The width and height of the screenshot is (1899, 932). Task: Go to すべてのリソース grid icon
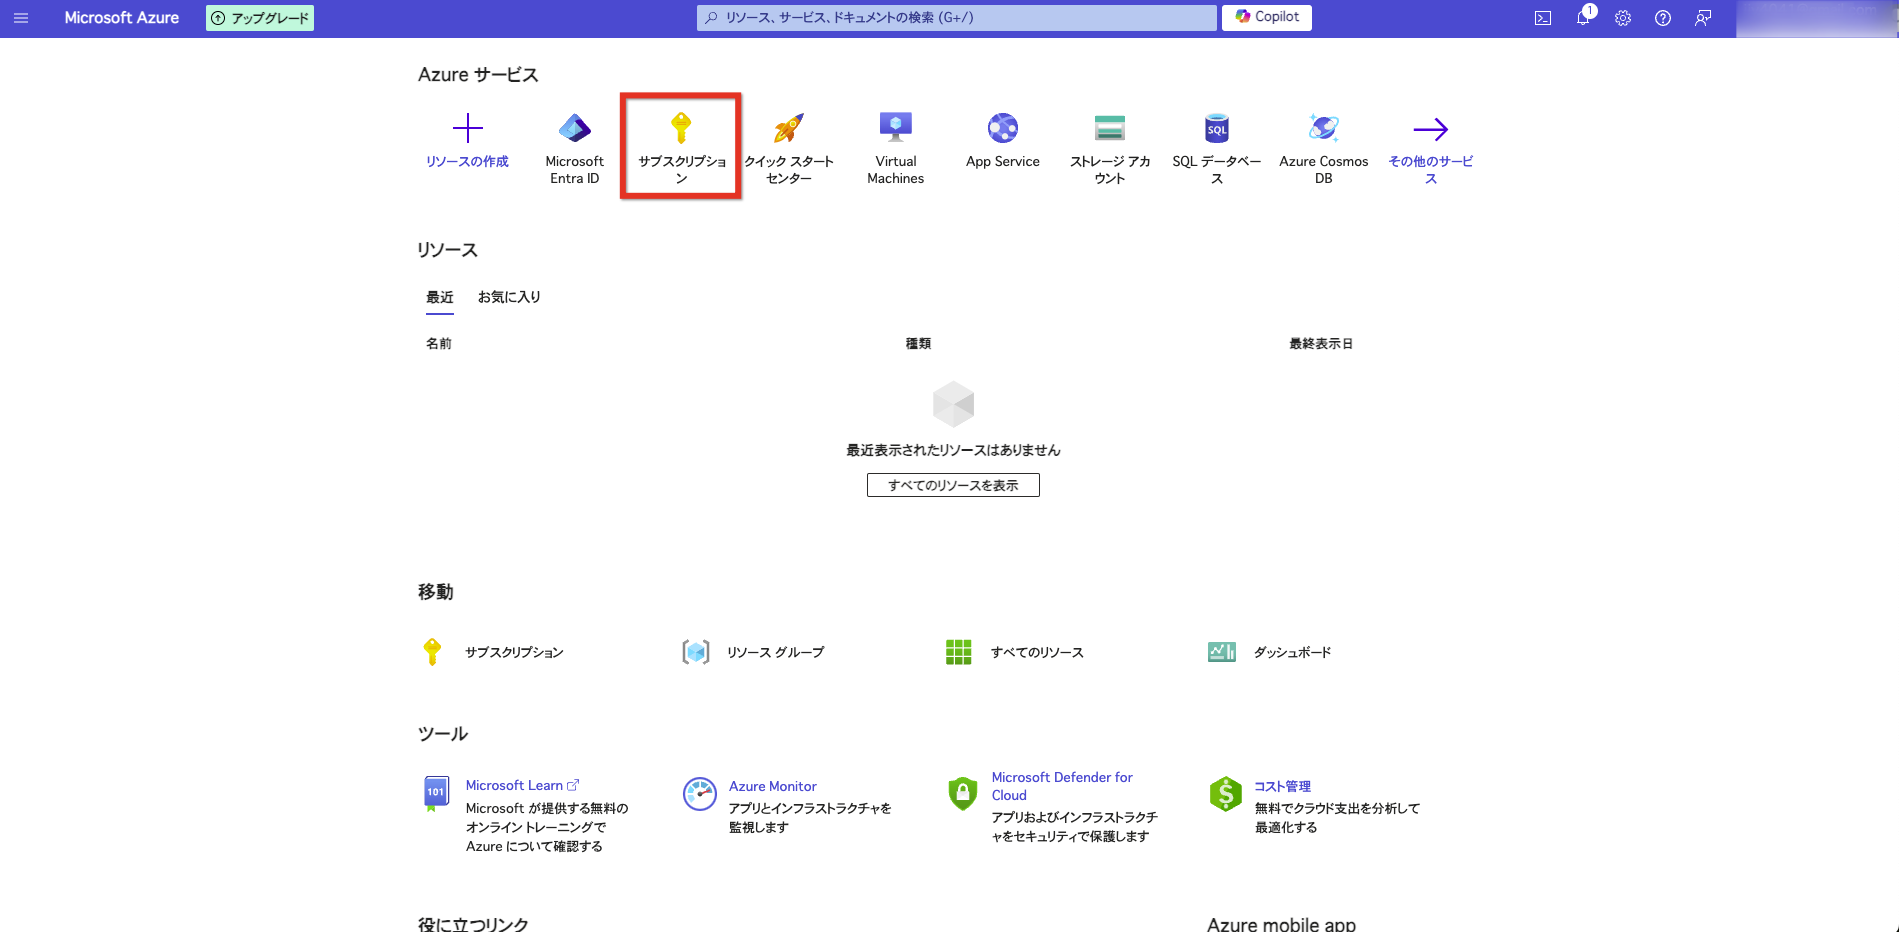[959, 652]
